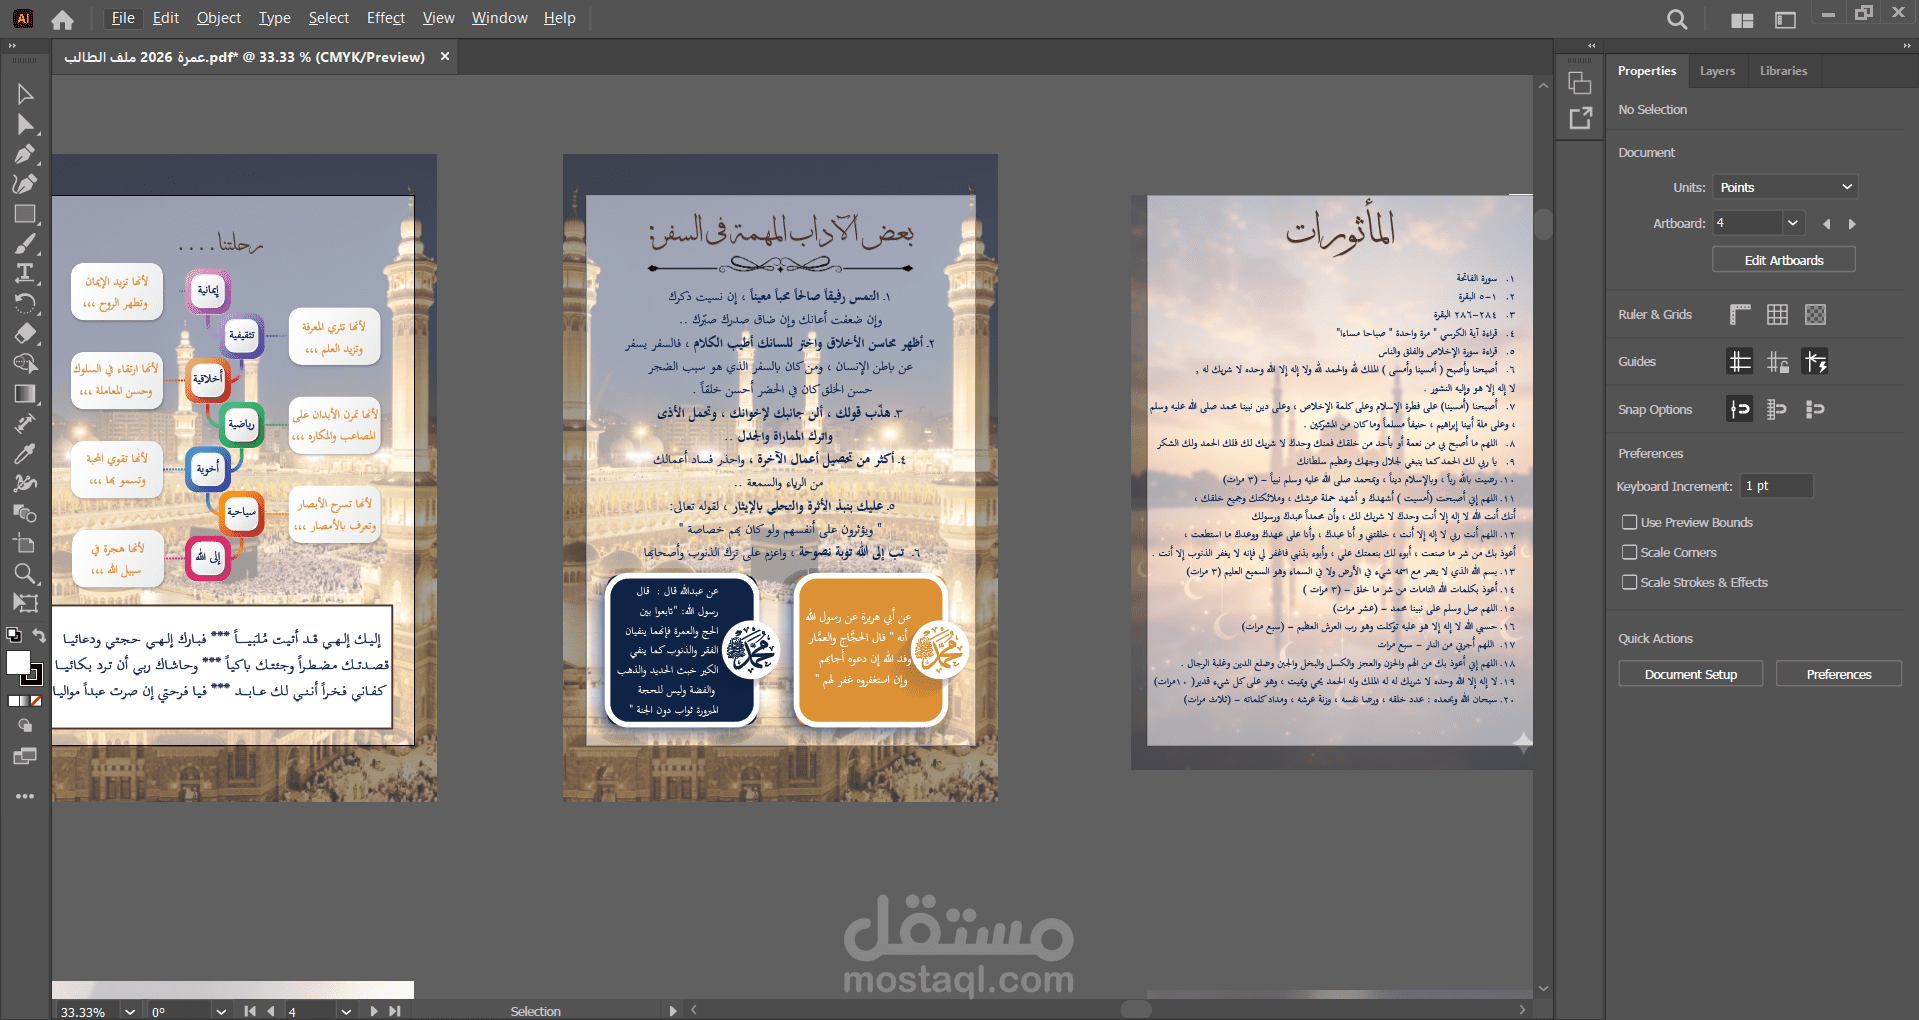Viewport: 1919px width, 1020px height.
Task: Click the Edit Artboards button
Action: (1784, 260)
